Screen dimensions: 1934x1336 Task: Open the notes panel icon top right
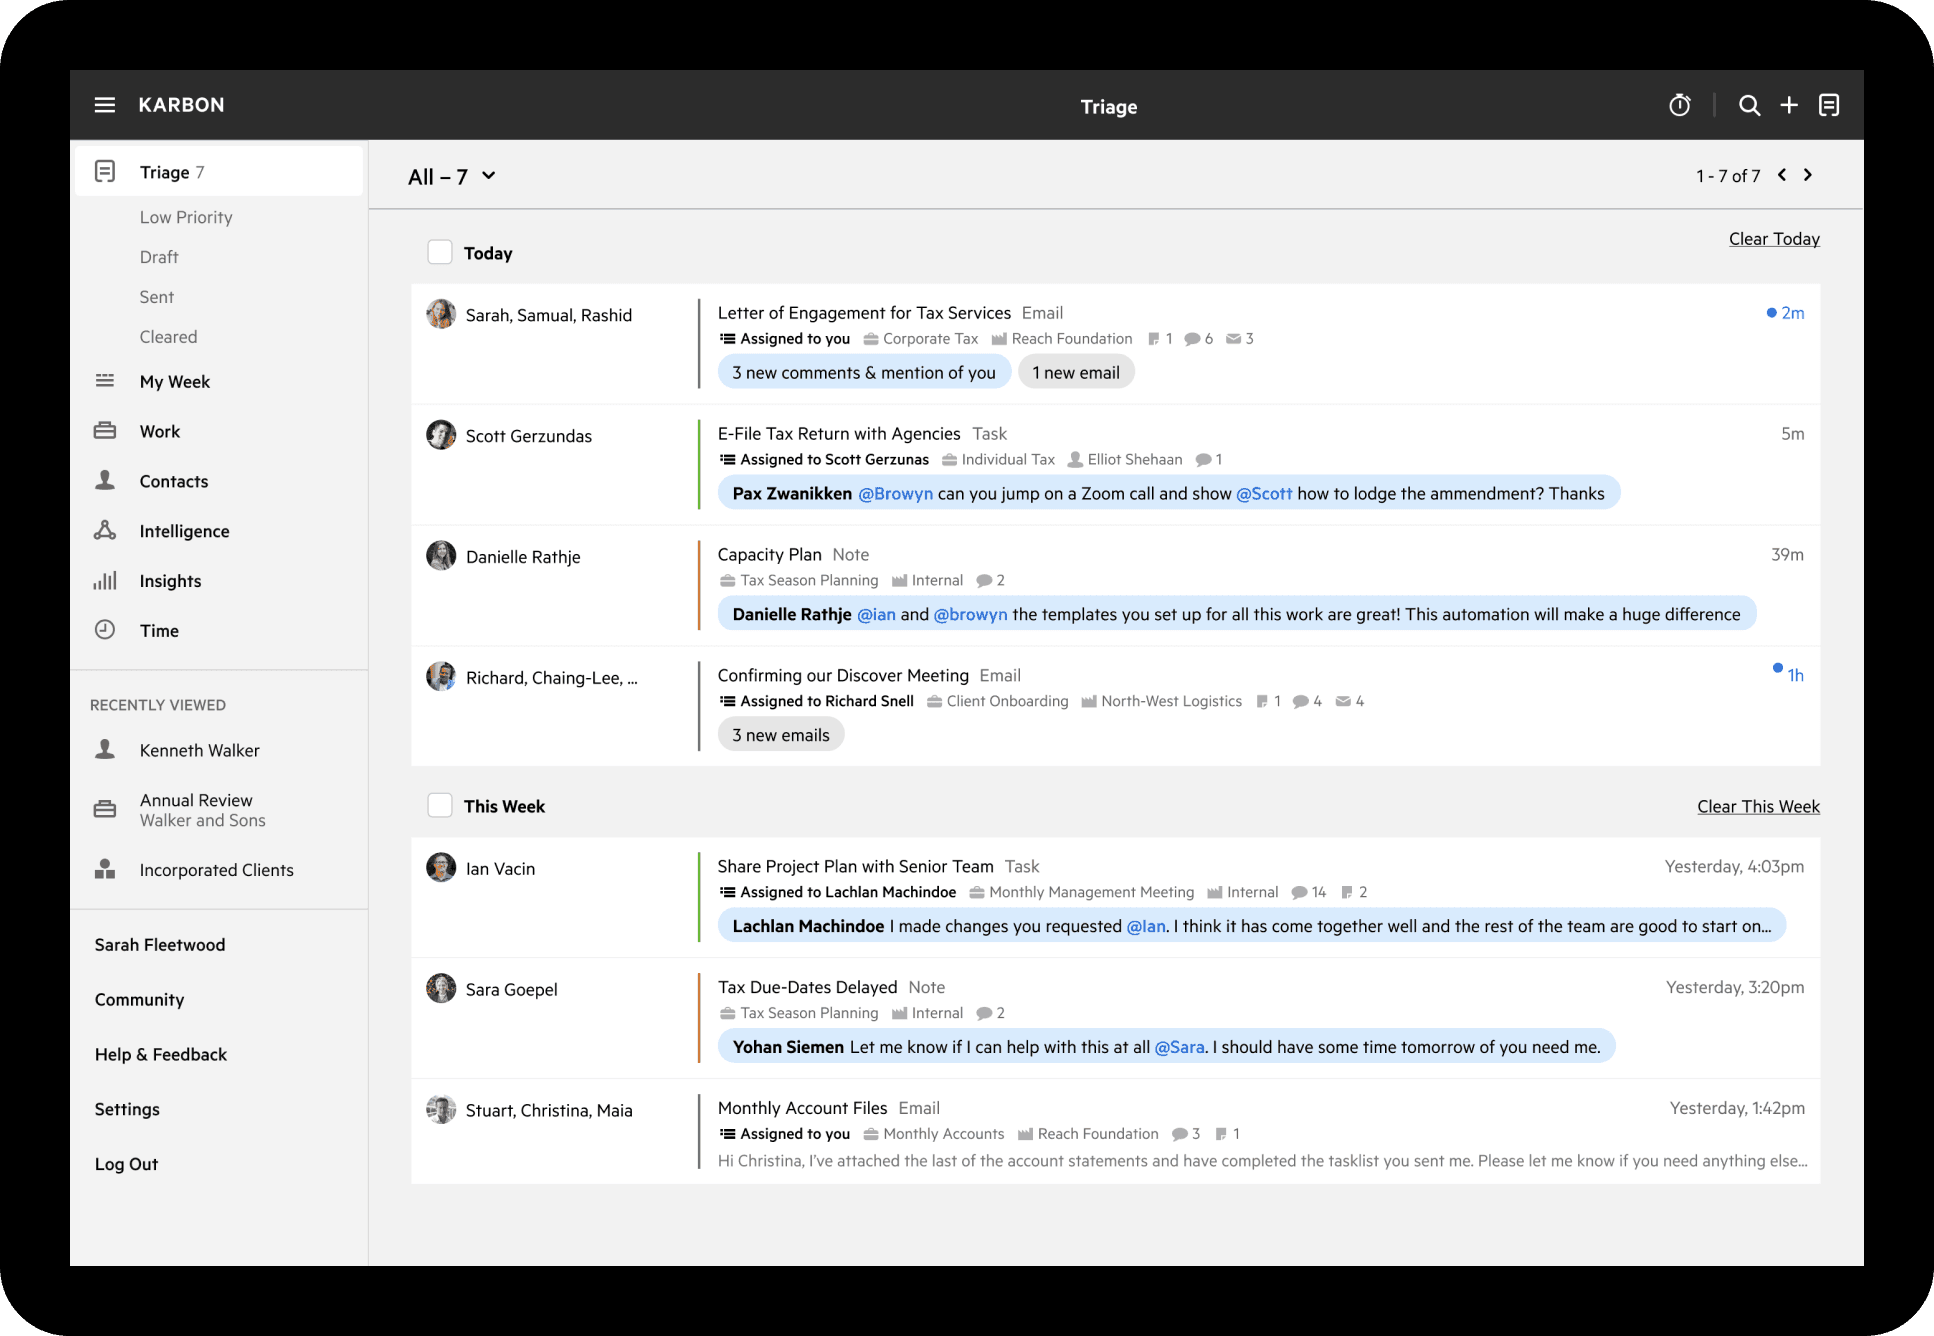coord(1830,104)
